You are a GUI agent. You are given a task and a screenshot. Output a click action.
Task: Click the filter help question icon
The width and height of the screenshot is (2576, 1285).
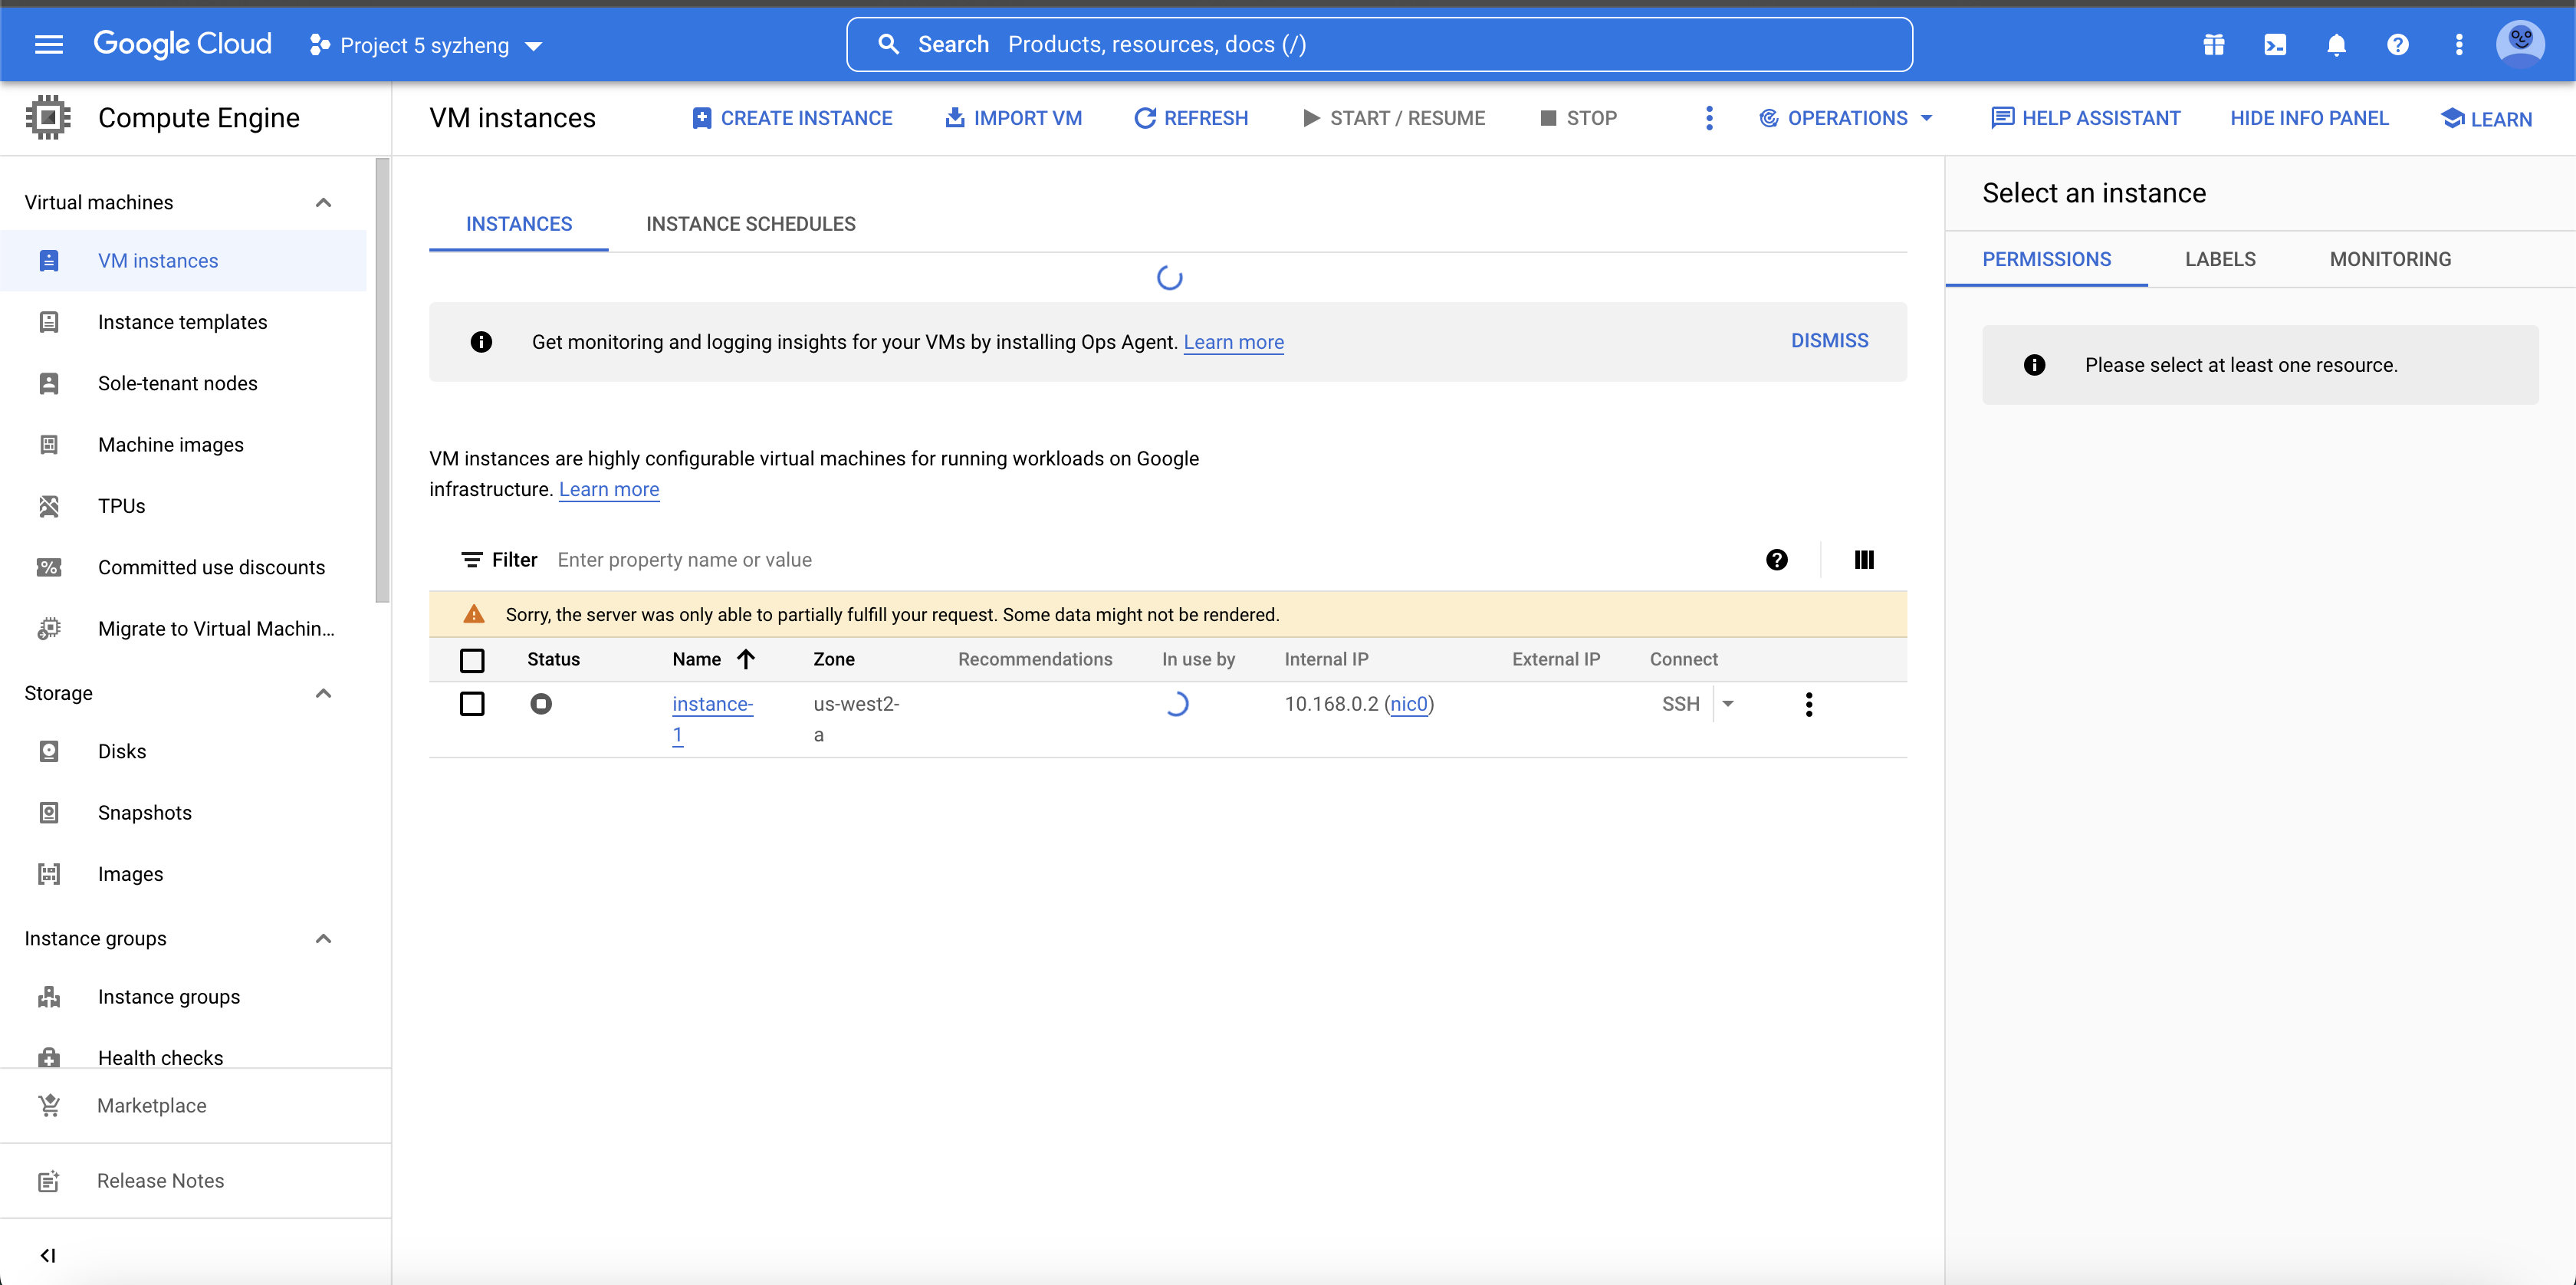coord(1776,560)
